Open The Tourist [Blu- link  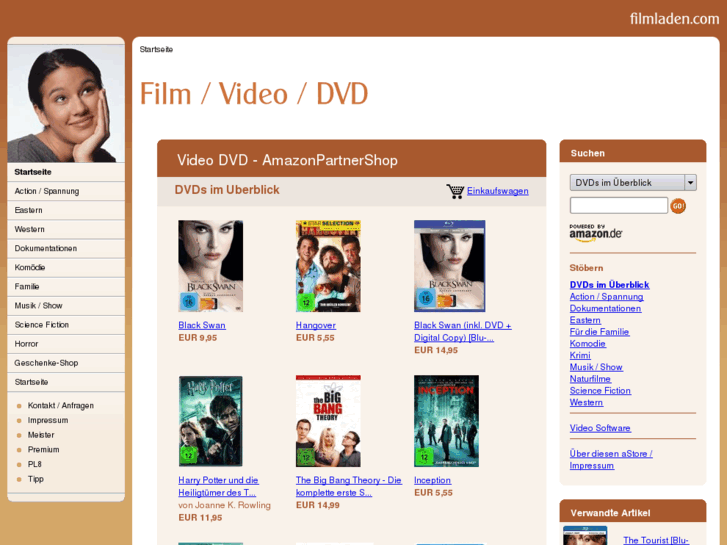[656, 540]
